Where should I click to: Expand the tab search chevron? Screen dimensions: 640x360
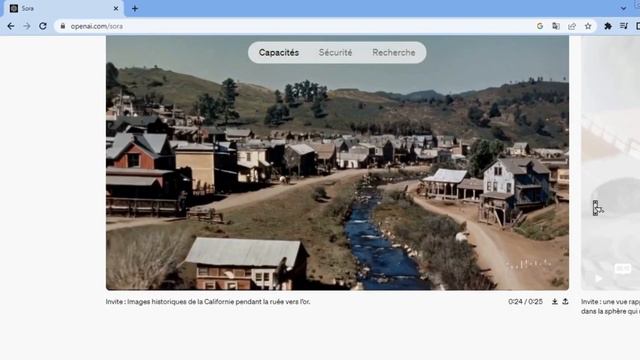(x=623, y=9)
